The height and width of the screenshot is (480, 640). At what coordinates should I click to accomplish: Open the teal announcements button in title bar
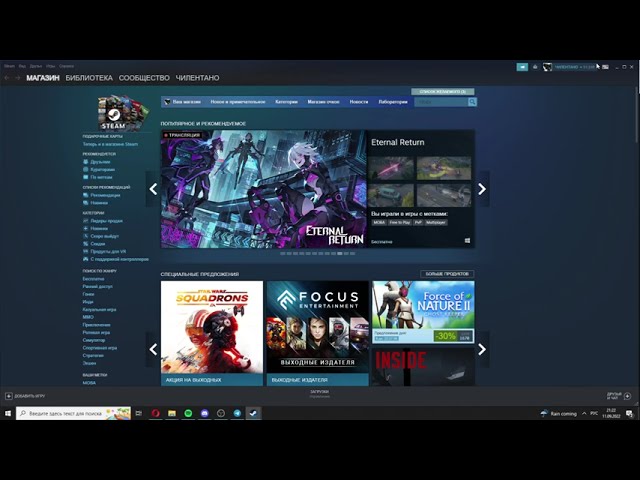[x=522, y=67]
